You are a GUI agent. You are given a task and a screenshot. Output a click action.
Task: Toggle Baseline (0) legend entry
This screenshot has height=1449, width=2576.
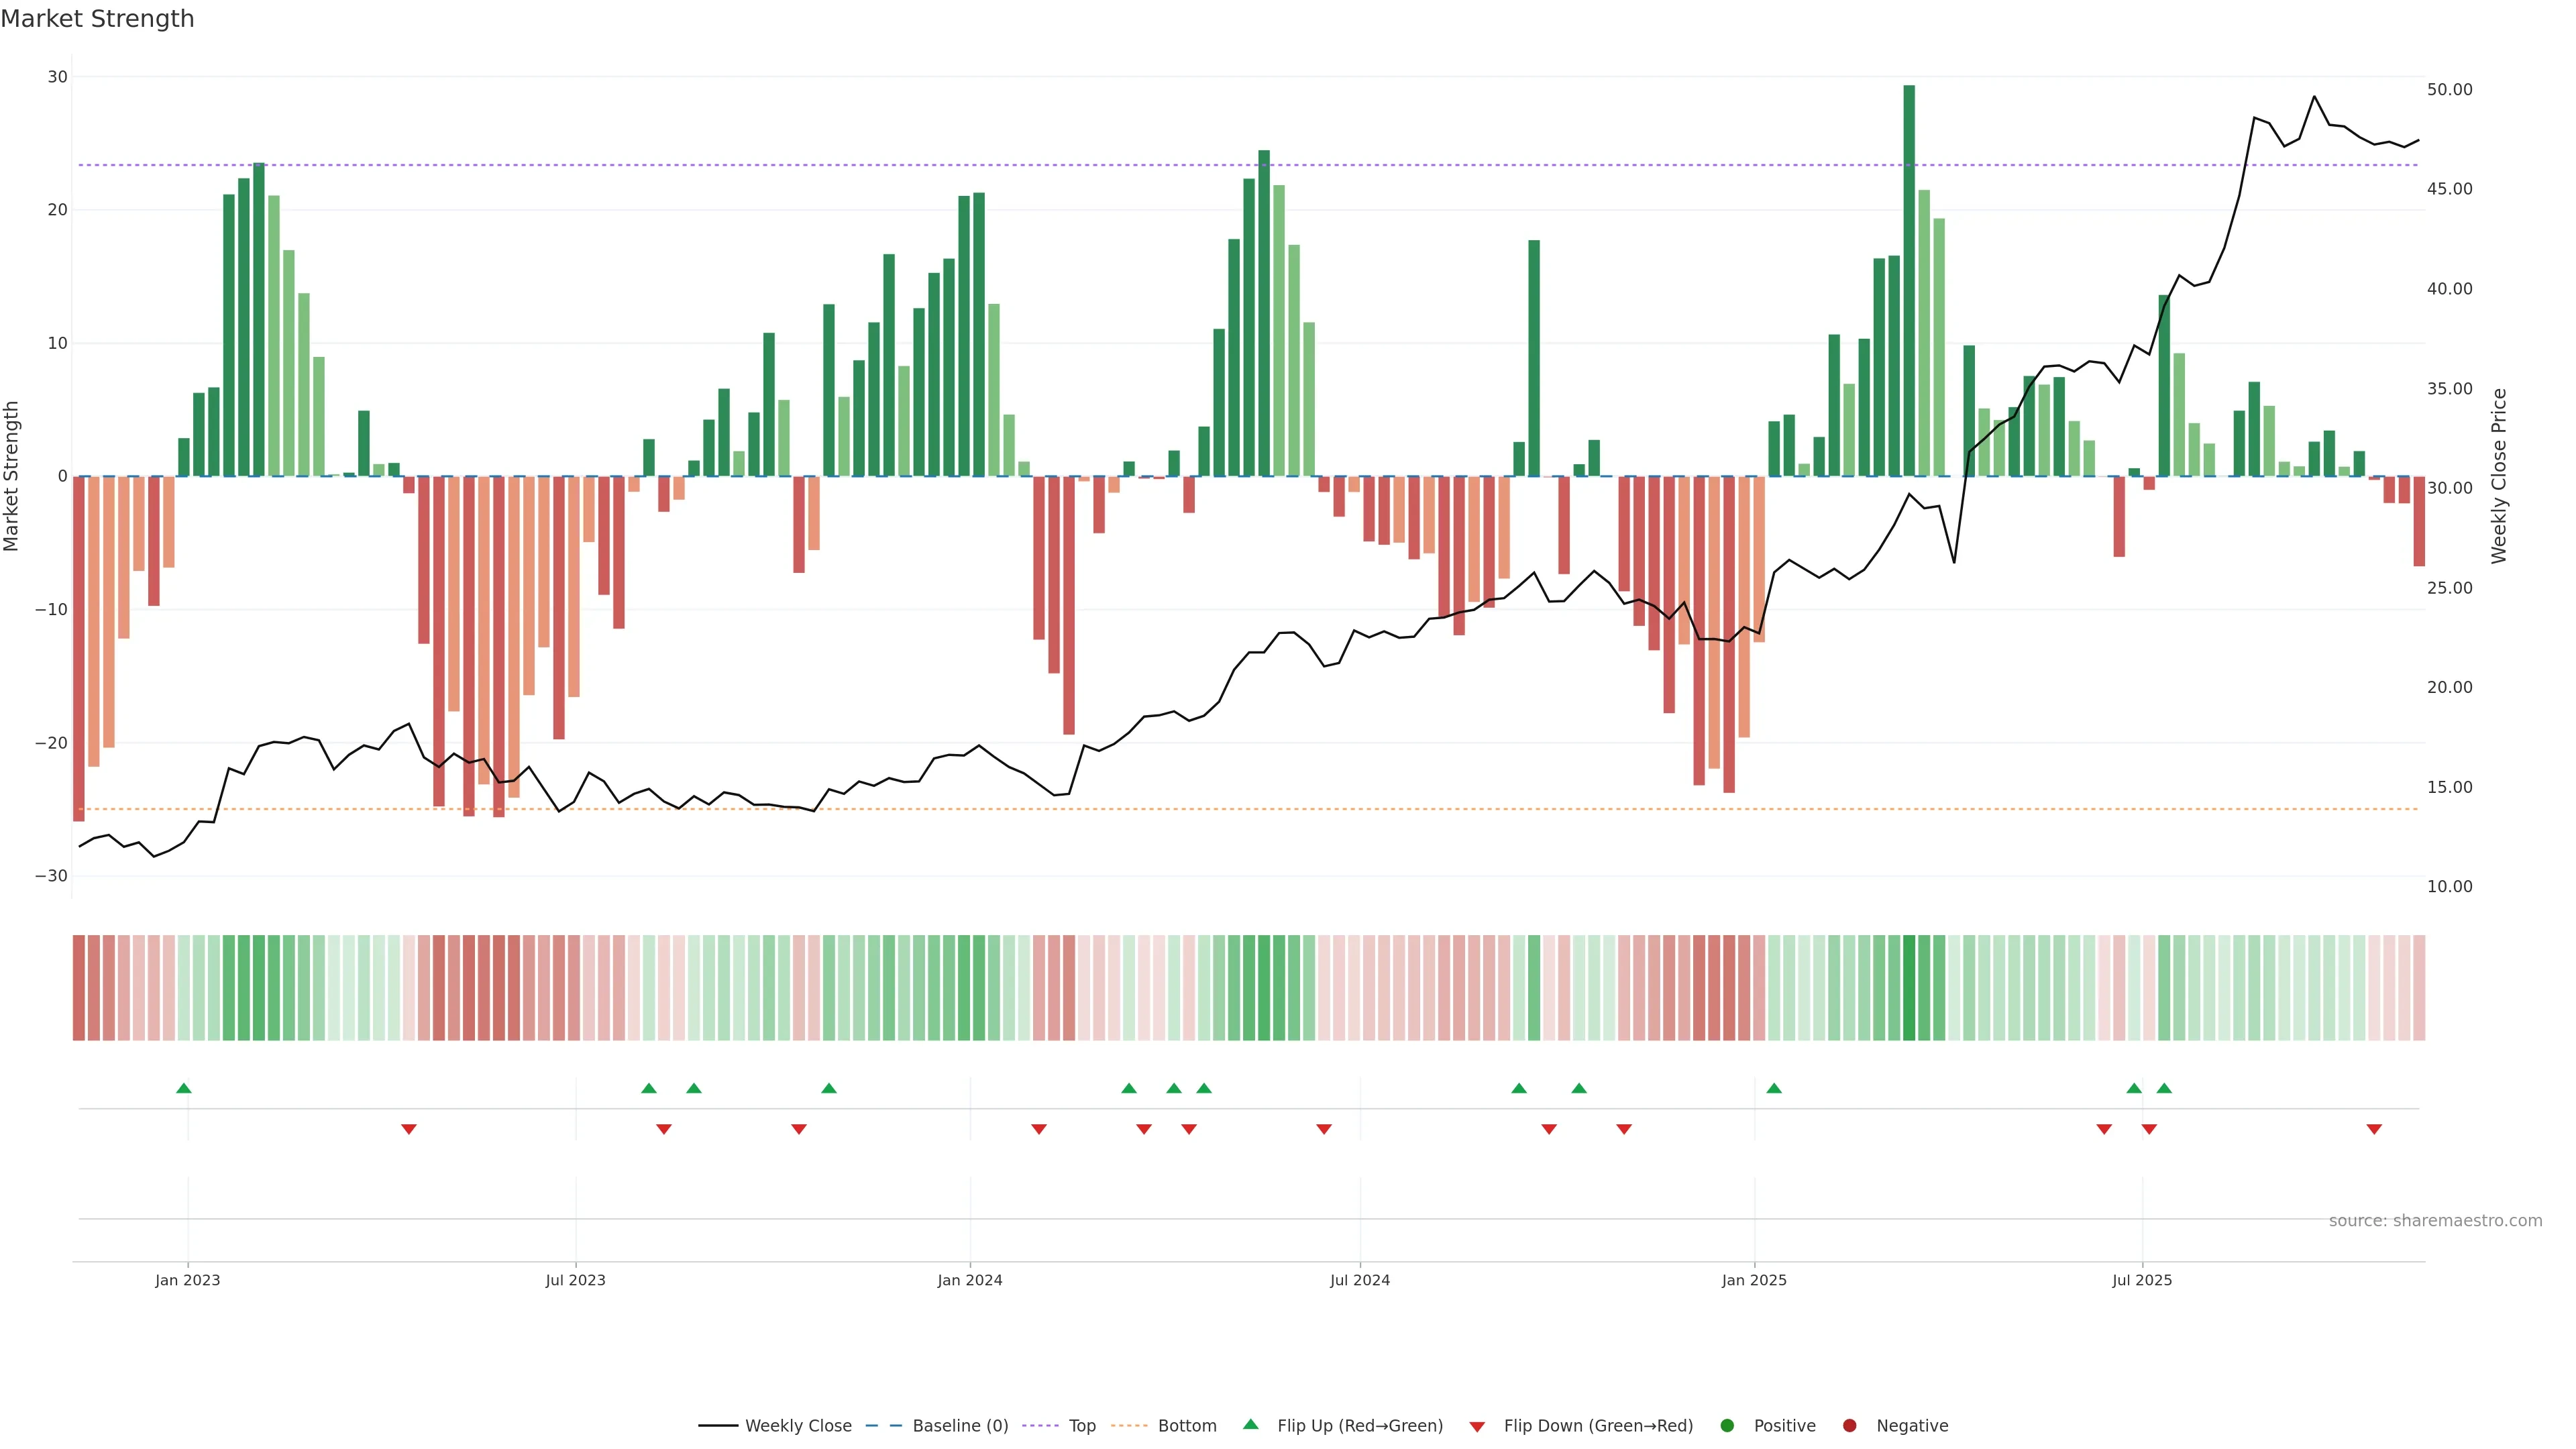tap(959, 1426)
